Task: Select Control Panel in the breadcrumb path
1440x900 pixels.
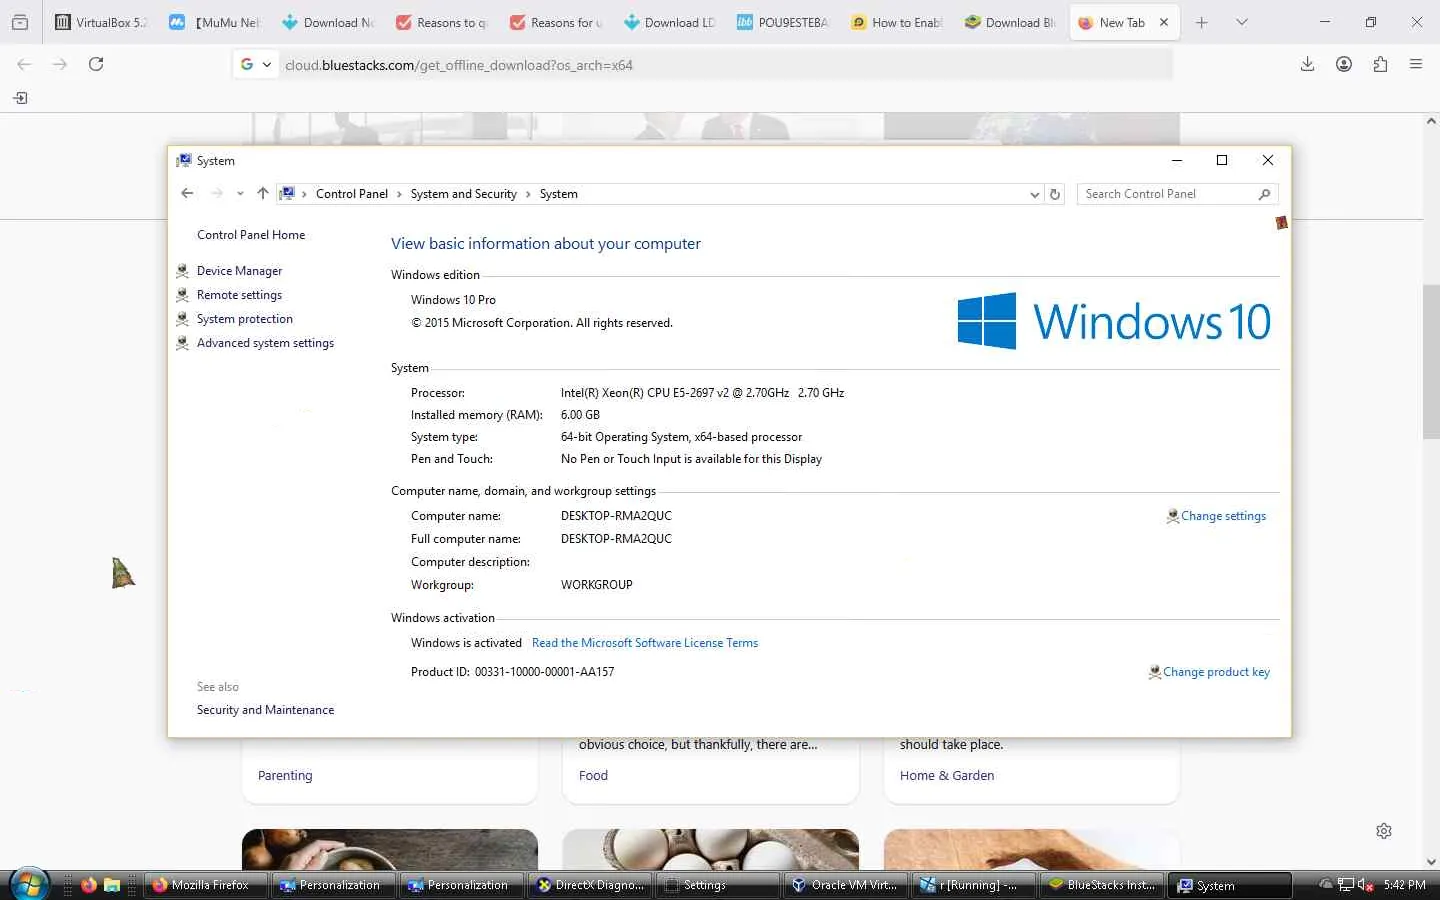Action: click(x=352, y=194)
